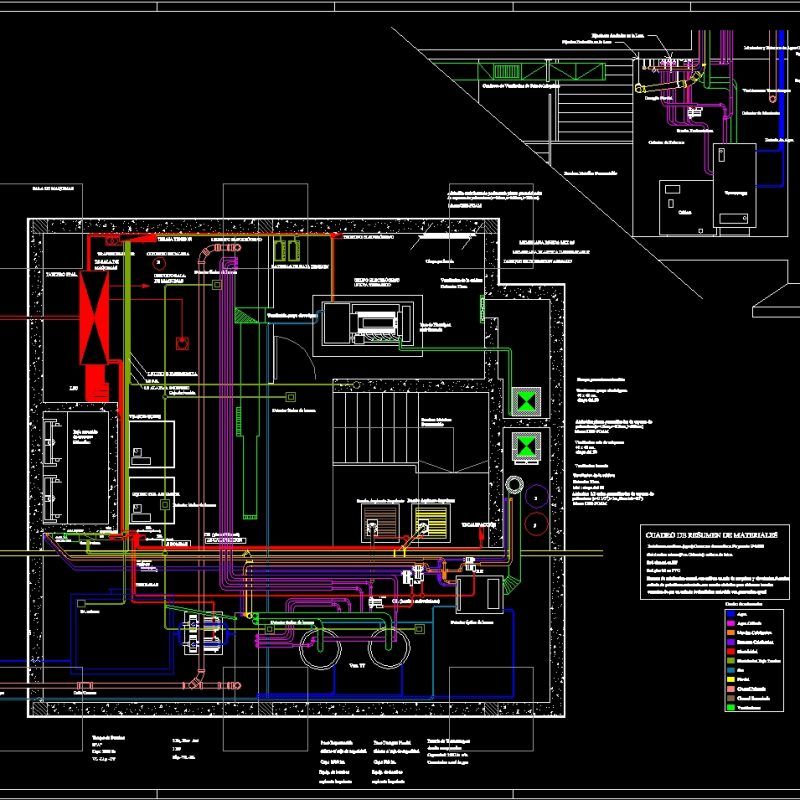This screenshot has height=800, width=800.
Task: Click the circular drain symbol with hatching
Action: click(514, 485)
